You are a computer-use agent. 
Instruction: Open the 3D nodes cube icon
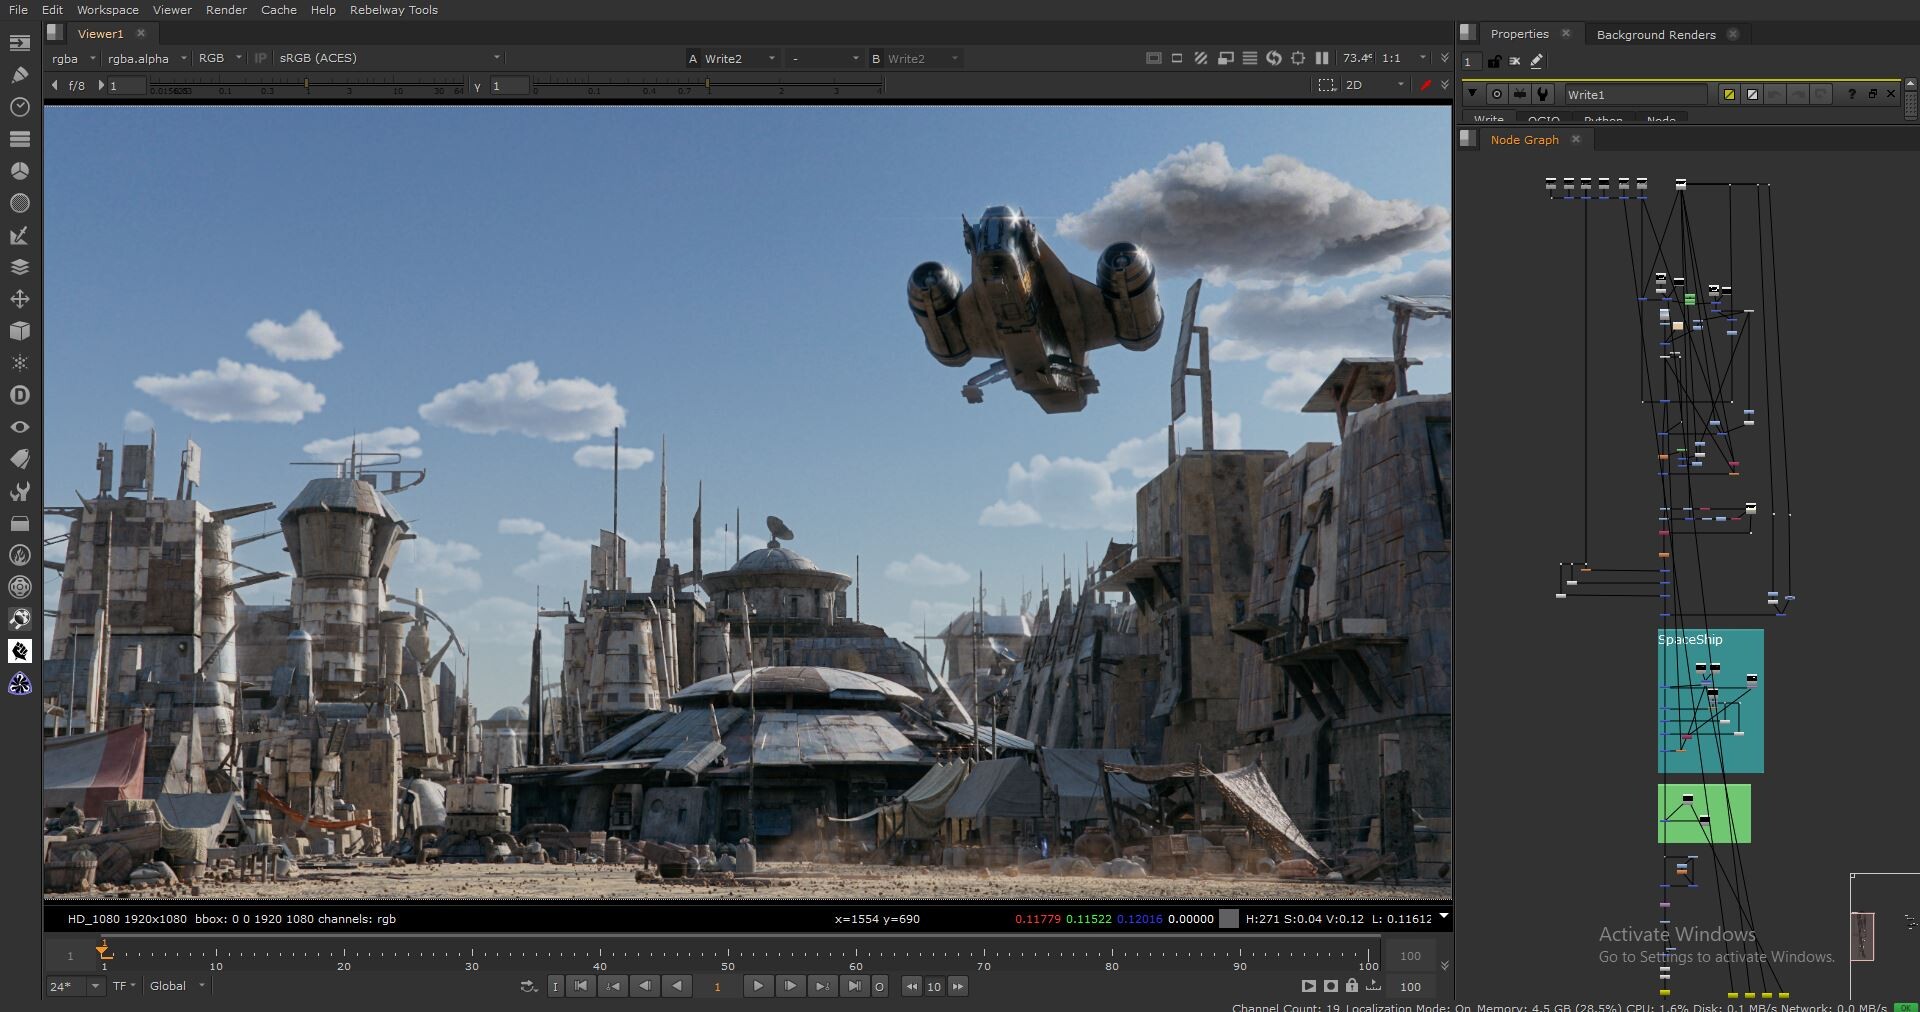19,331
